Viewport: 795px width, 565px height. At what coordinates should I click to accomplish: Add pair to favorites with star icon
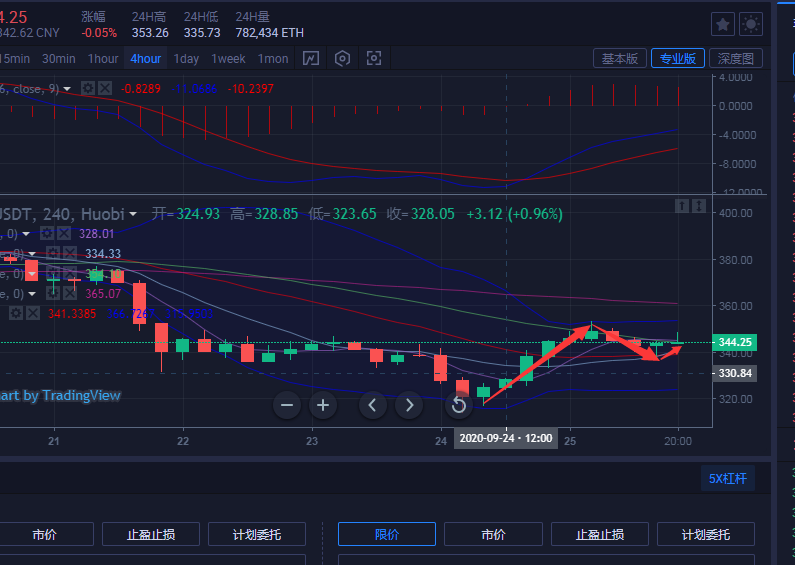pyautogui.click(x=723, y=24)
